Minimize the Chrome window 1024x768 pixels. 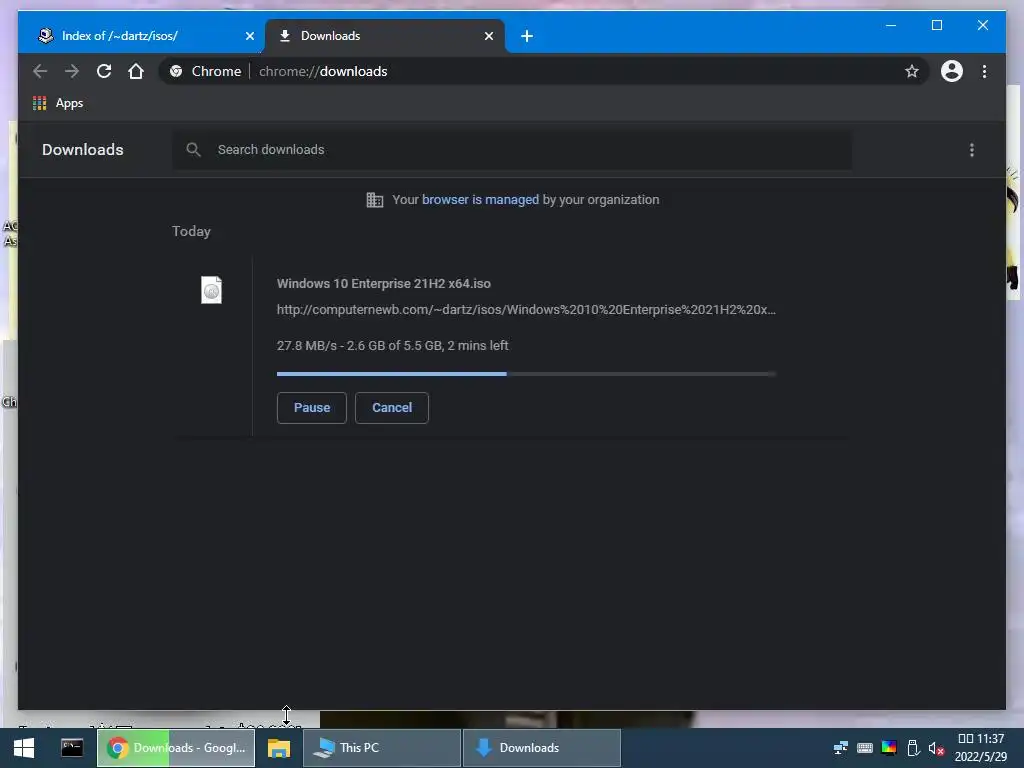(891, 25)
